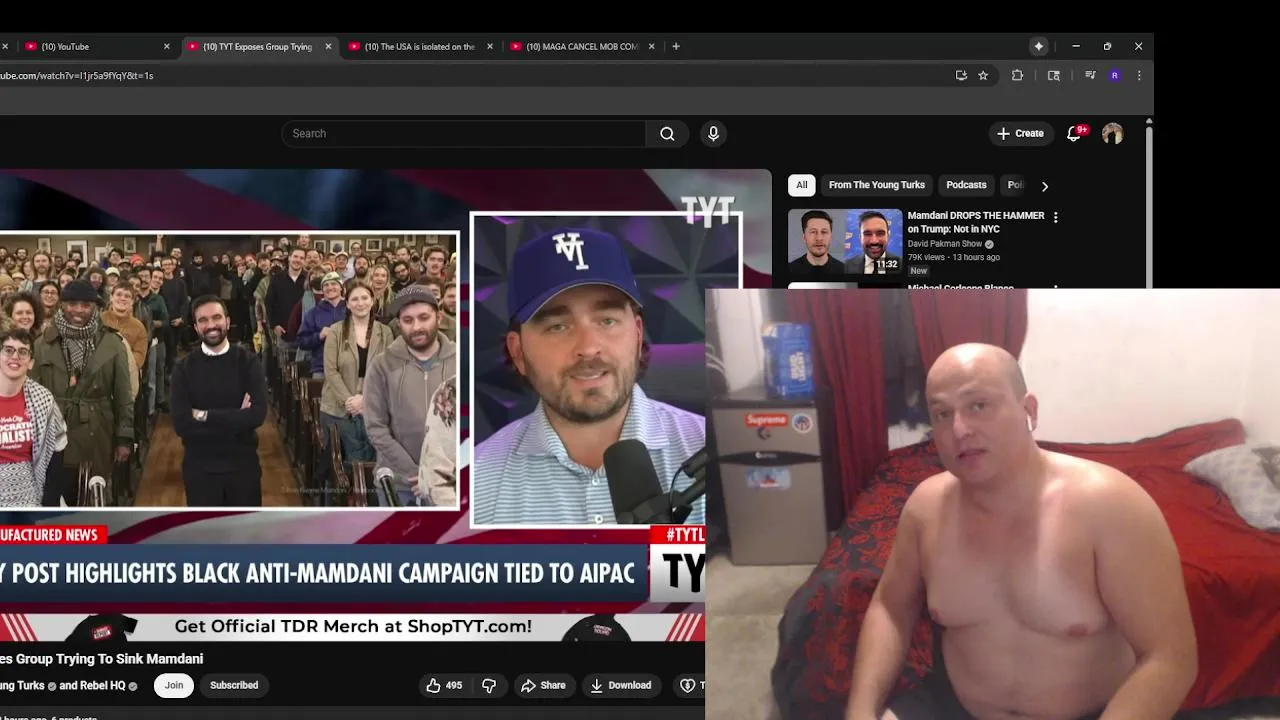Click the Subscribed button

234,685
